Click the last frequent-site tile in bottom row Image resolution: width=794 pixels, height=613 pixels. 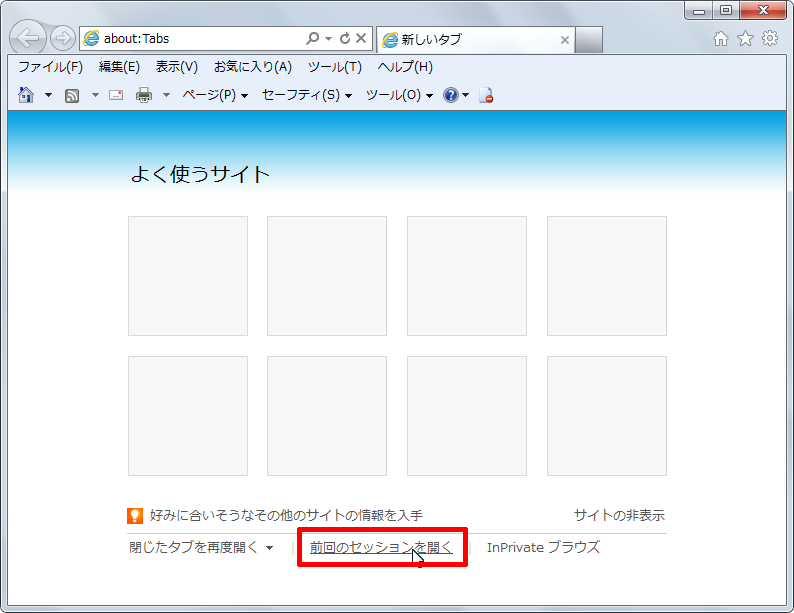607,416
